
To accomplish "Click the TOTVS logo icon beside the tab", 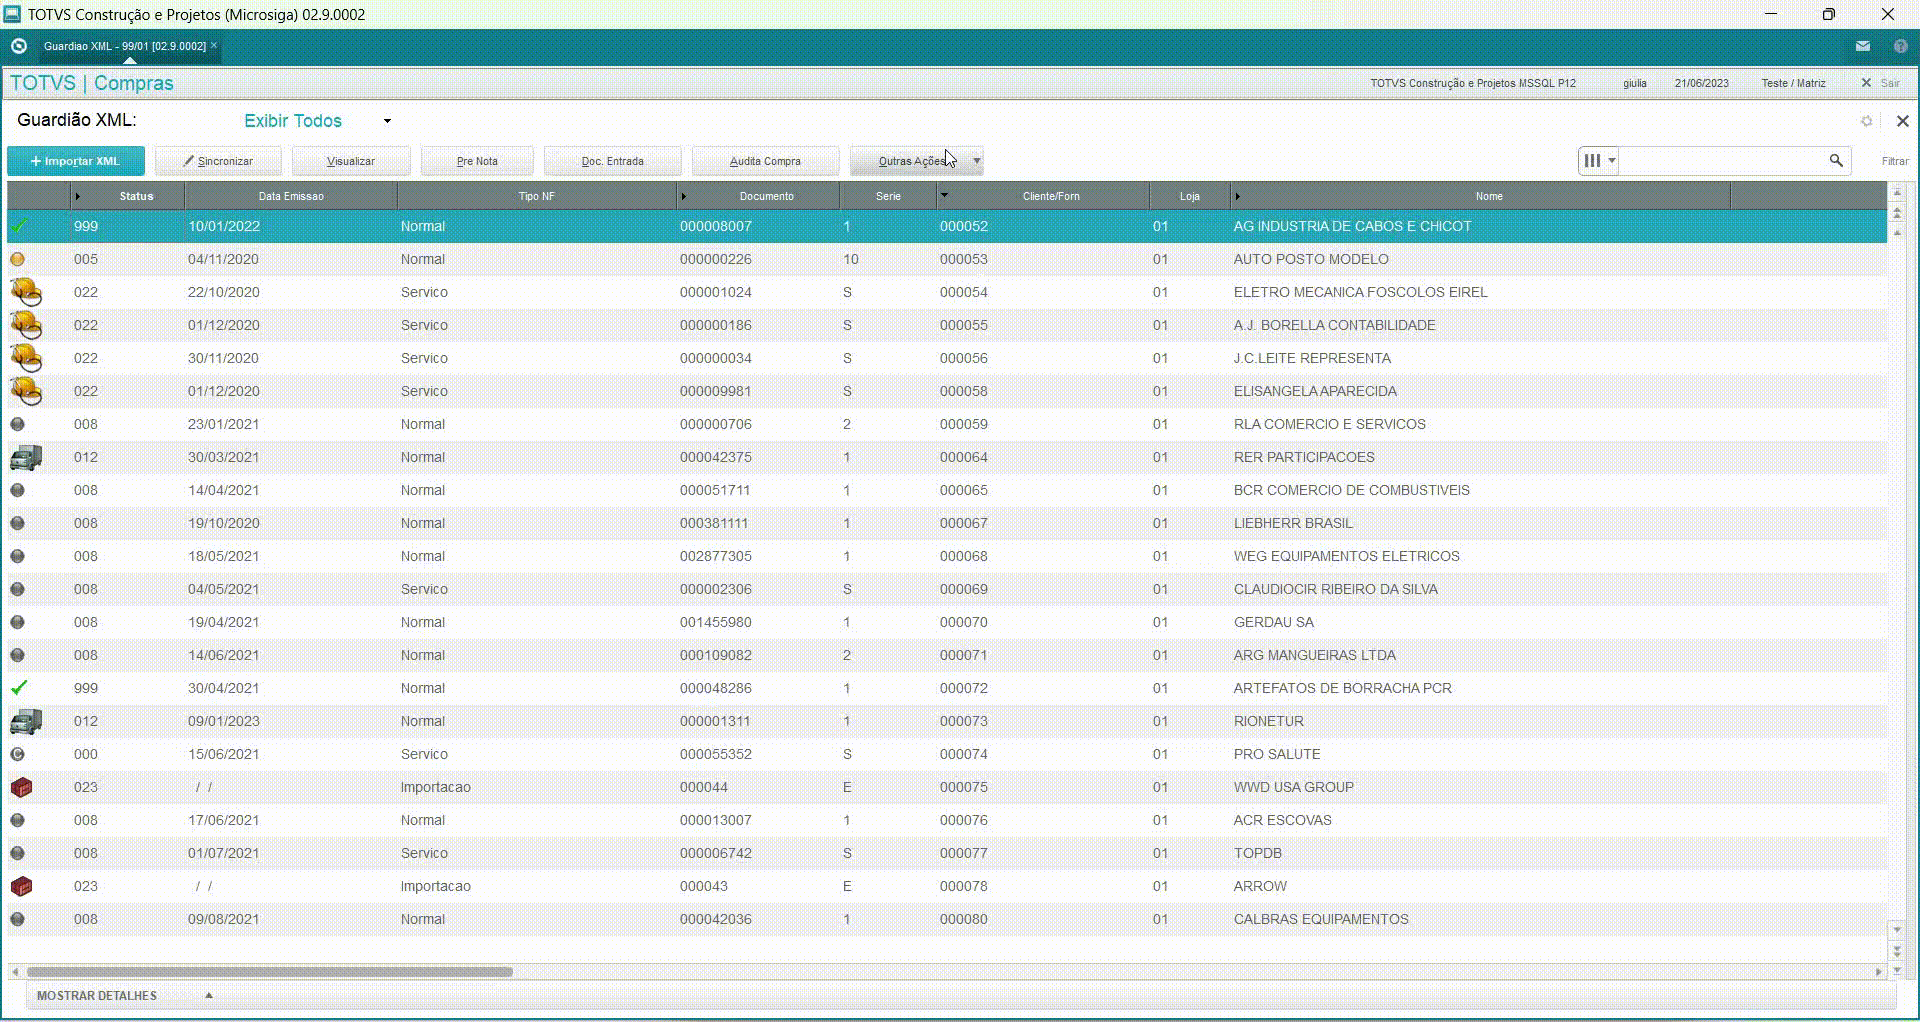I will [x=18, y=46].
